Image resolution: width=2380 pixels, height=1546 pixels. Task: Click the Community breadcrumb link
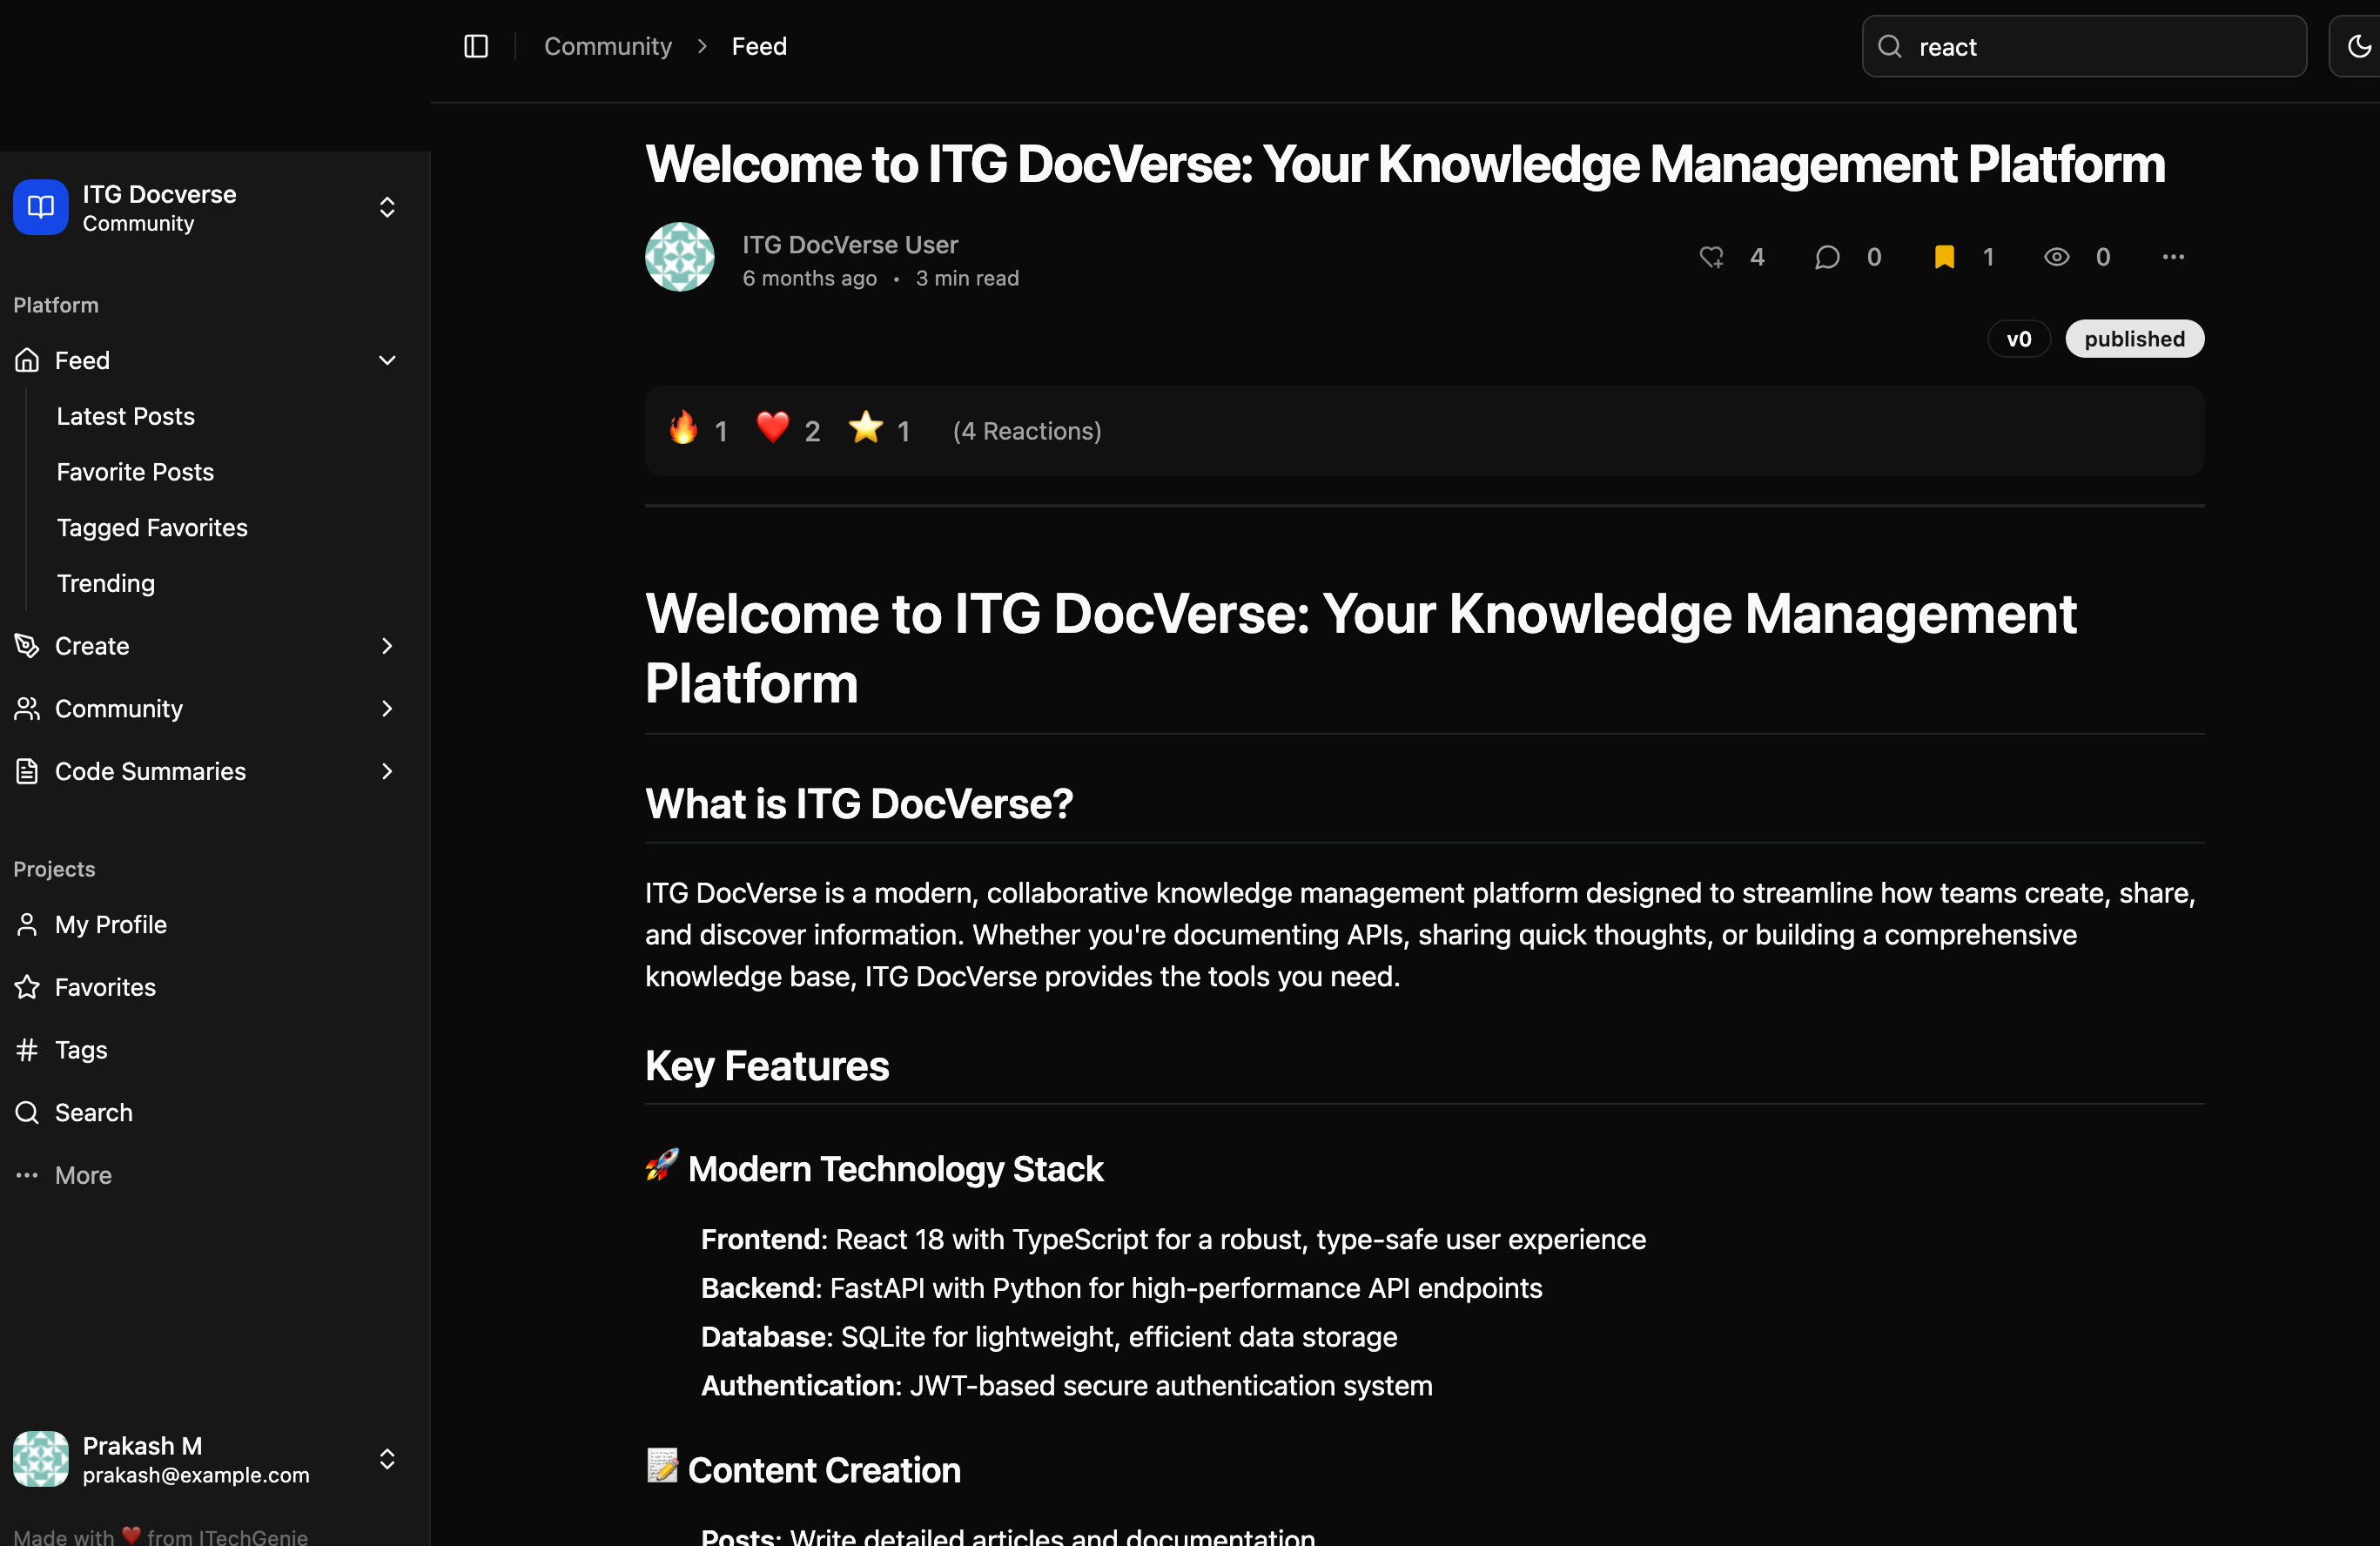[x=607, y=46]
